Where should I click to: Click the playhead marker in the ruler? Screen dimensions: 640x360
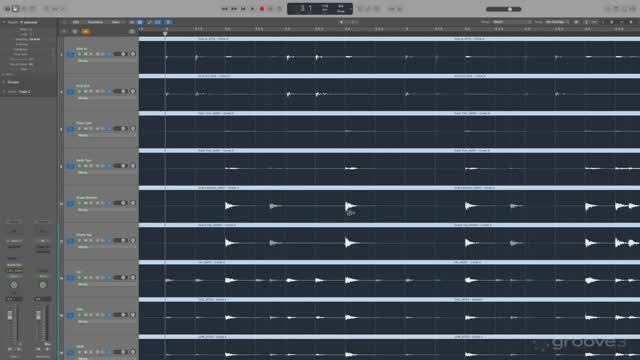click(165, 33)
